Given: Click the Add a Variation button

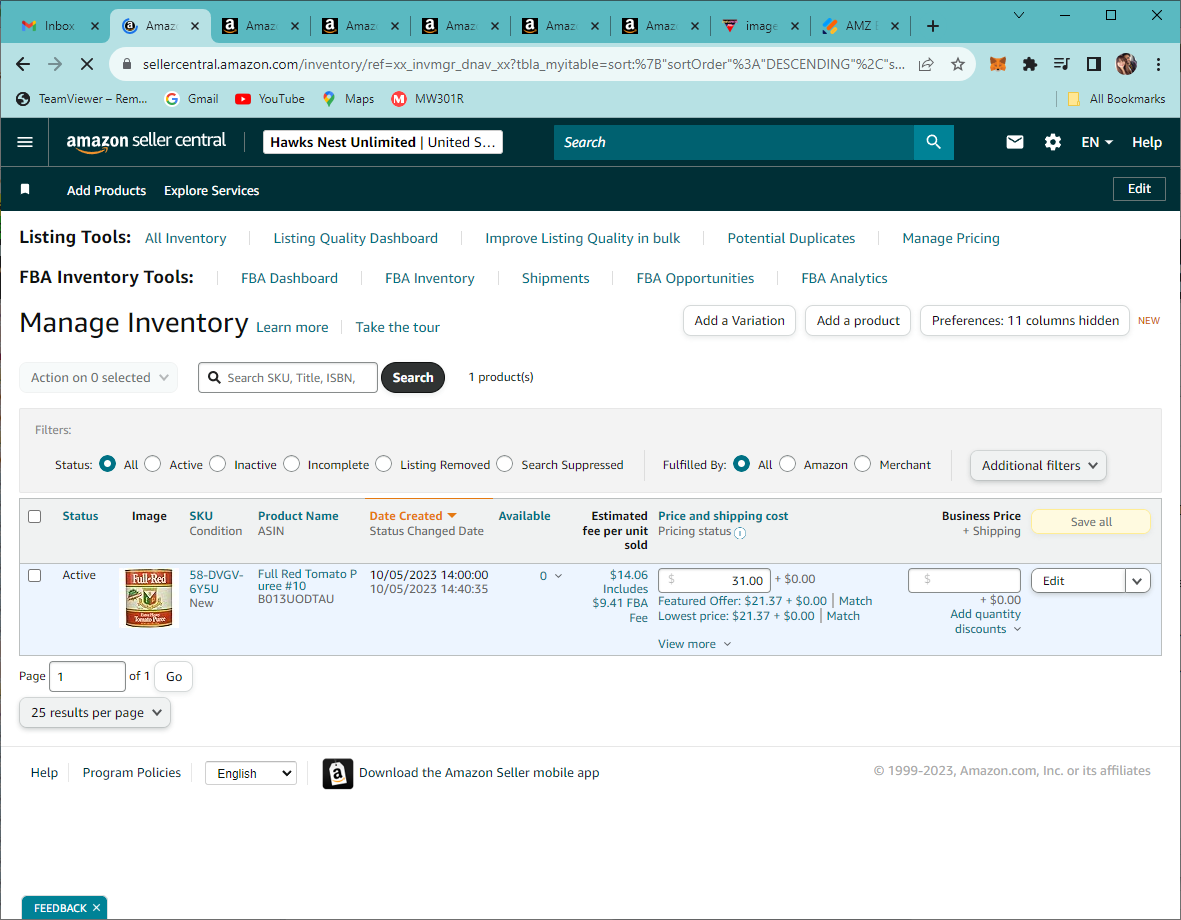Looking at the screenshot, I should pos(739,320).
